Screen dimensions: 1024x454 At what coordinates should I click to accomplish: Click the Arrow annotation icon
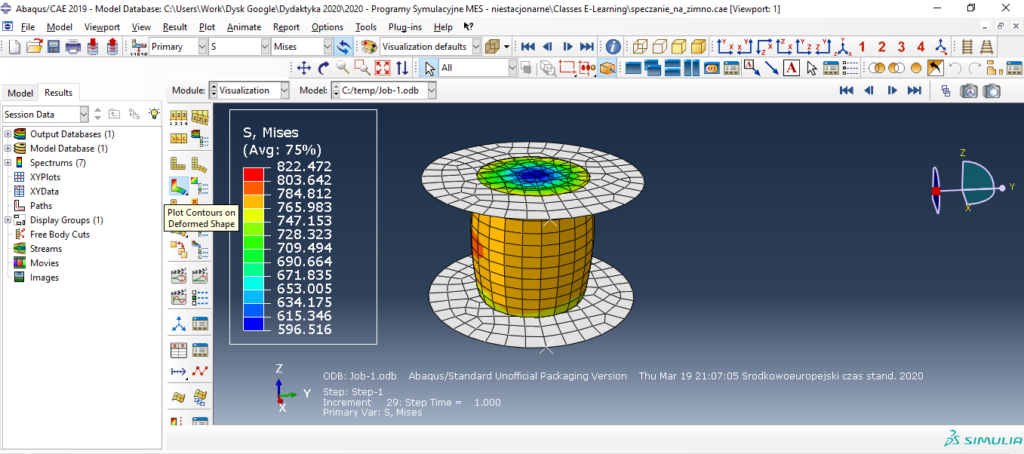tap(772, 67)
